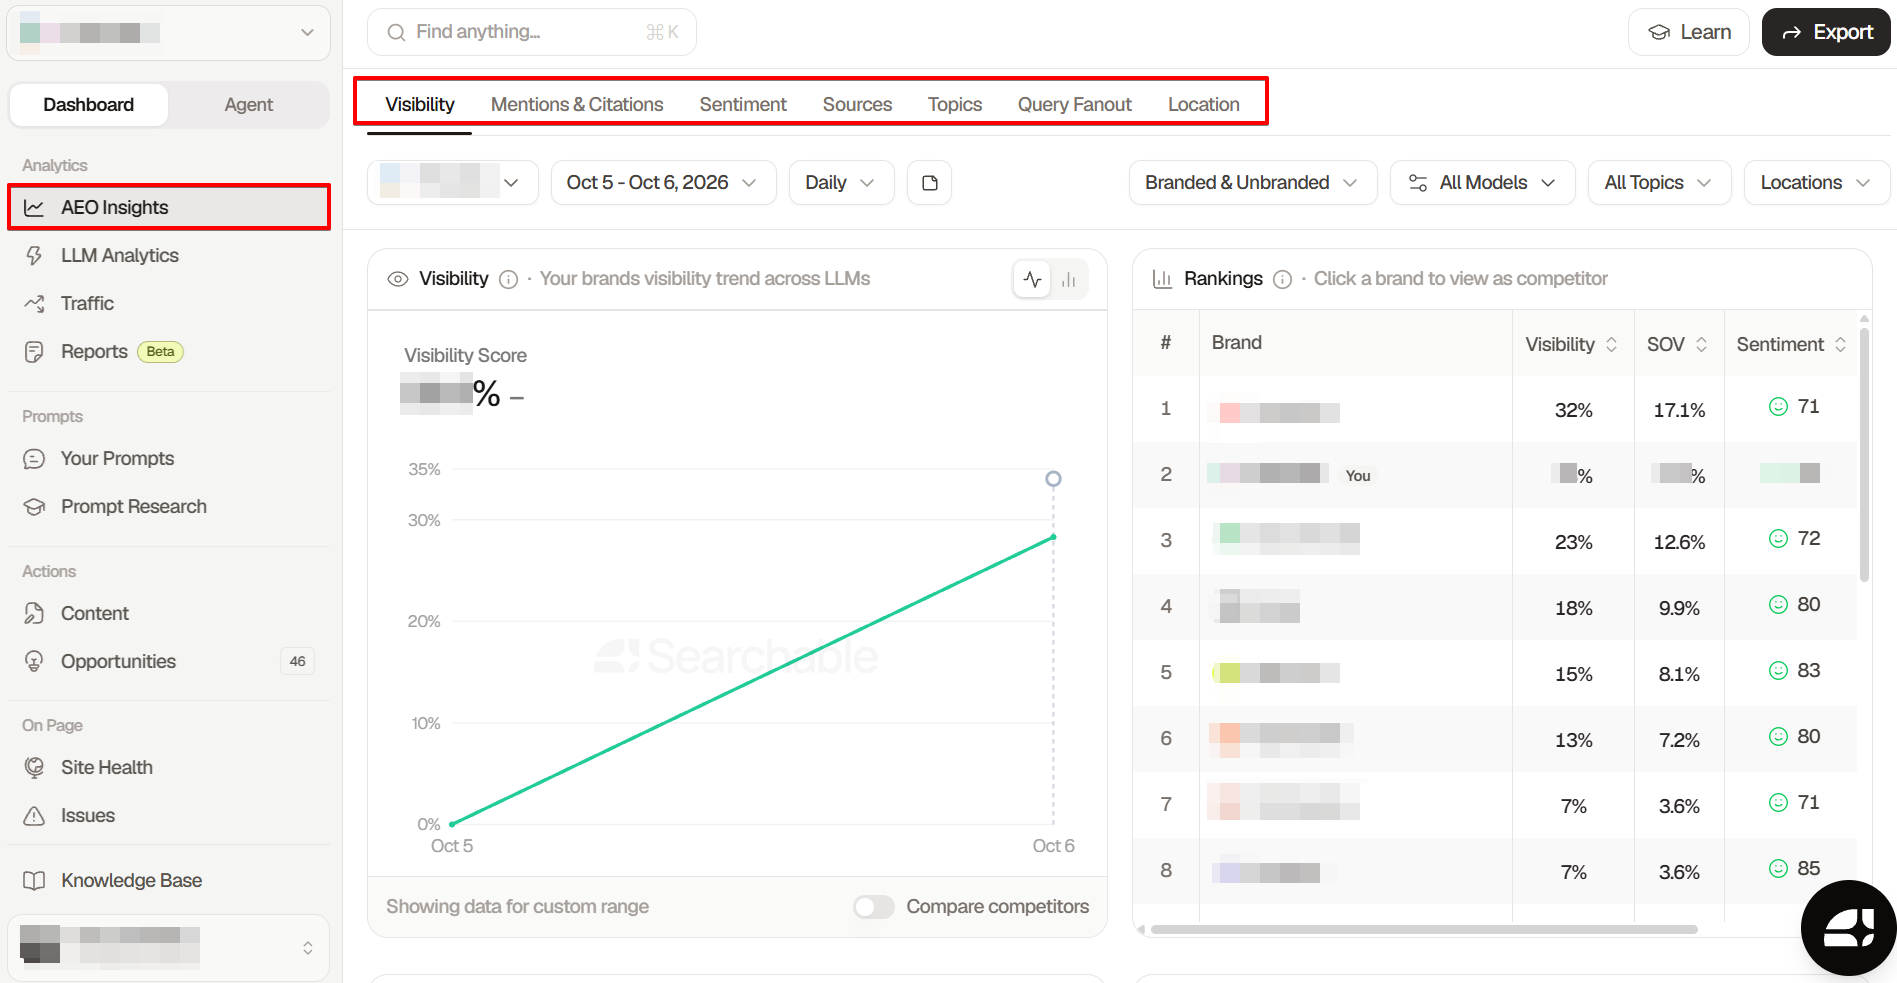Open AEO Insights in the sidebar

tap(169, 208)
